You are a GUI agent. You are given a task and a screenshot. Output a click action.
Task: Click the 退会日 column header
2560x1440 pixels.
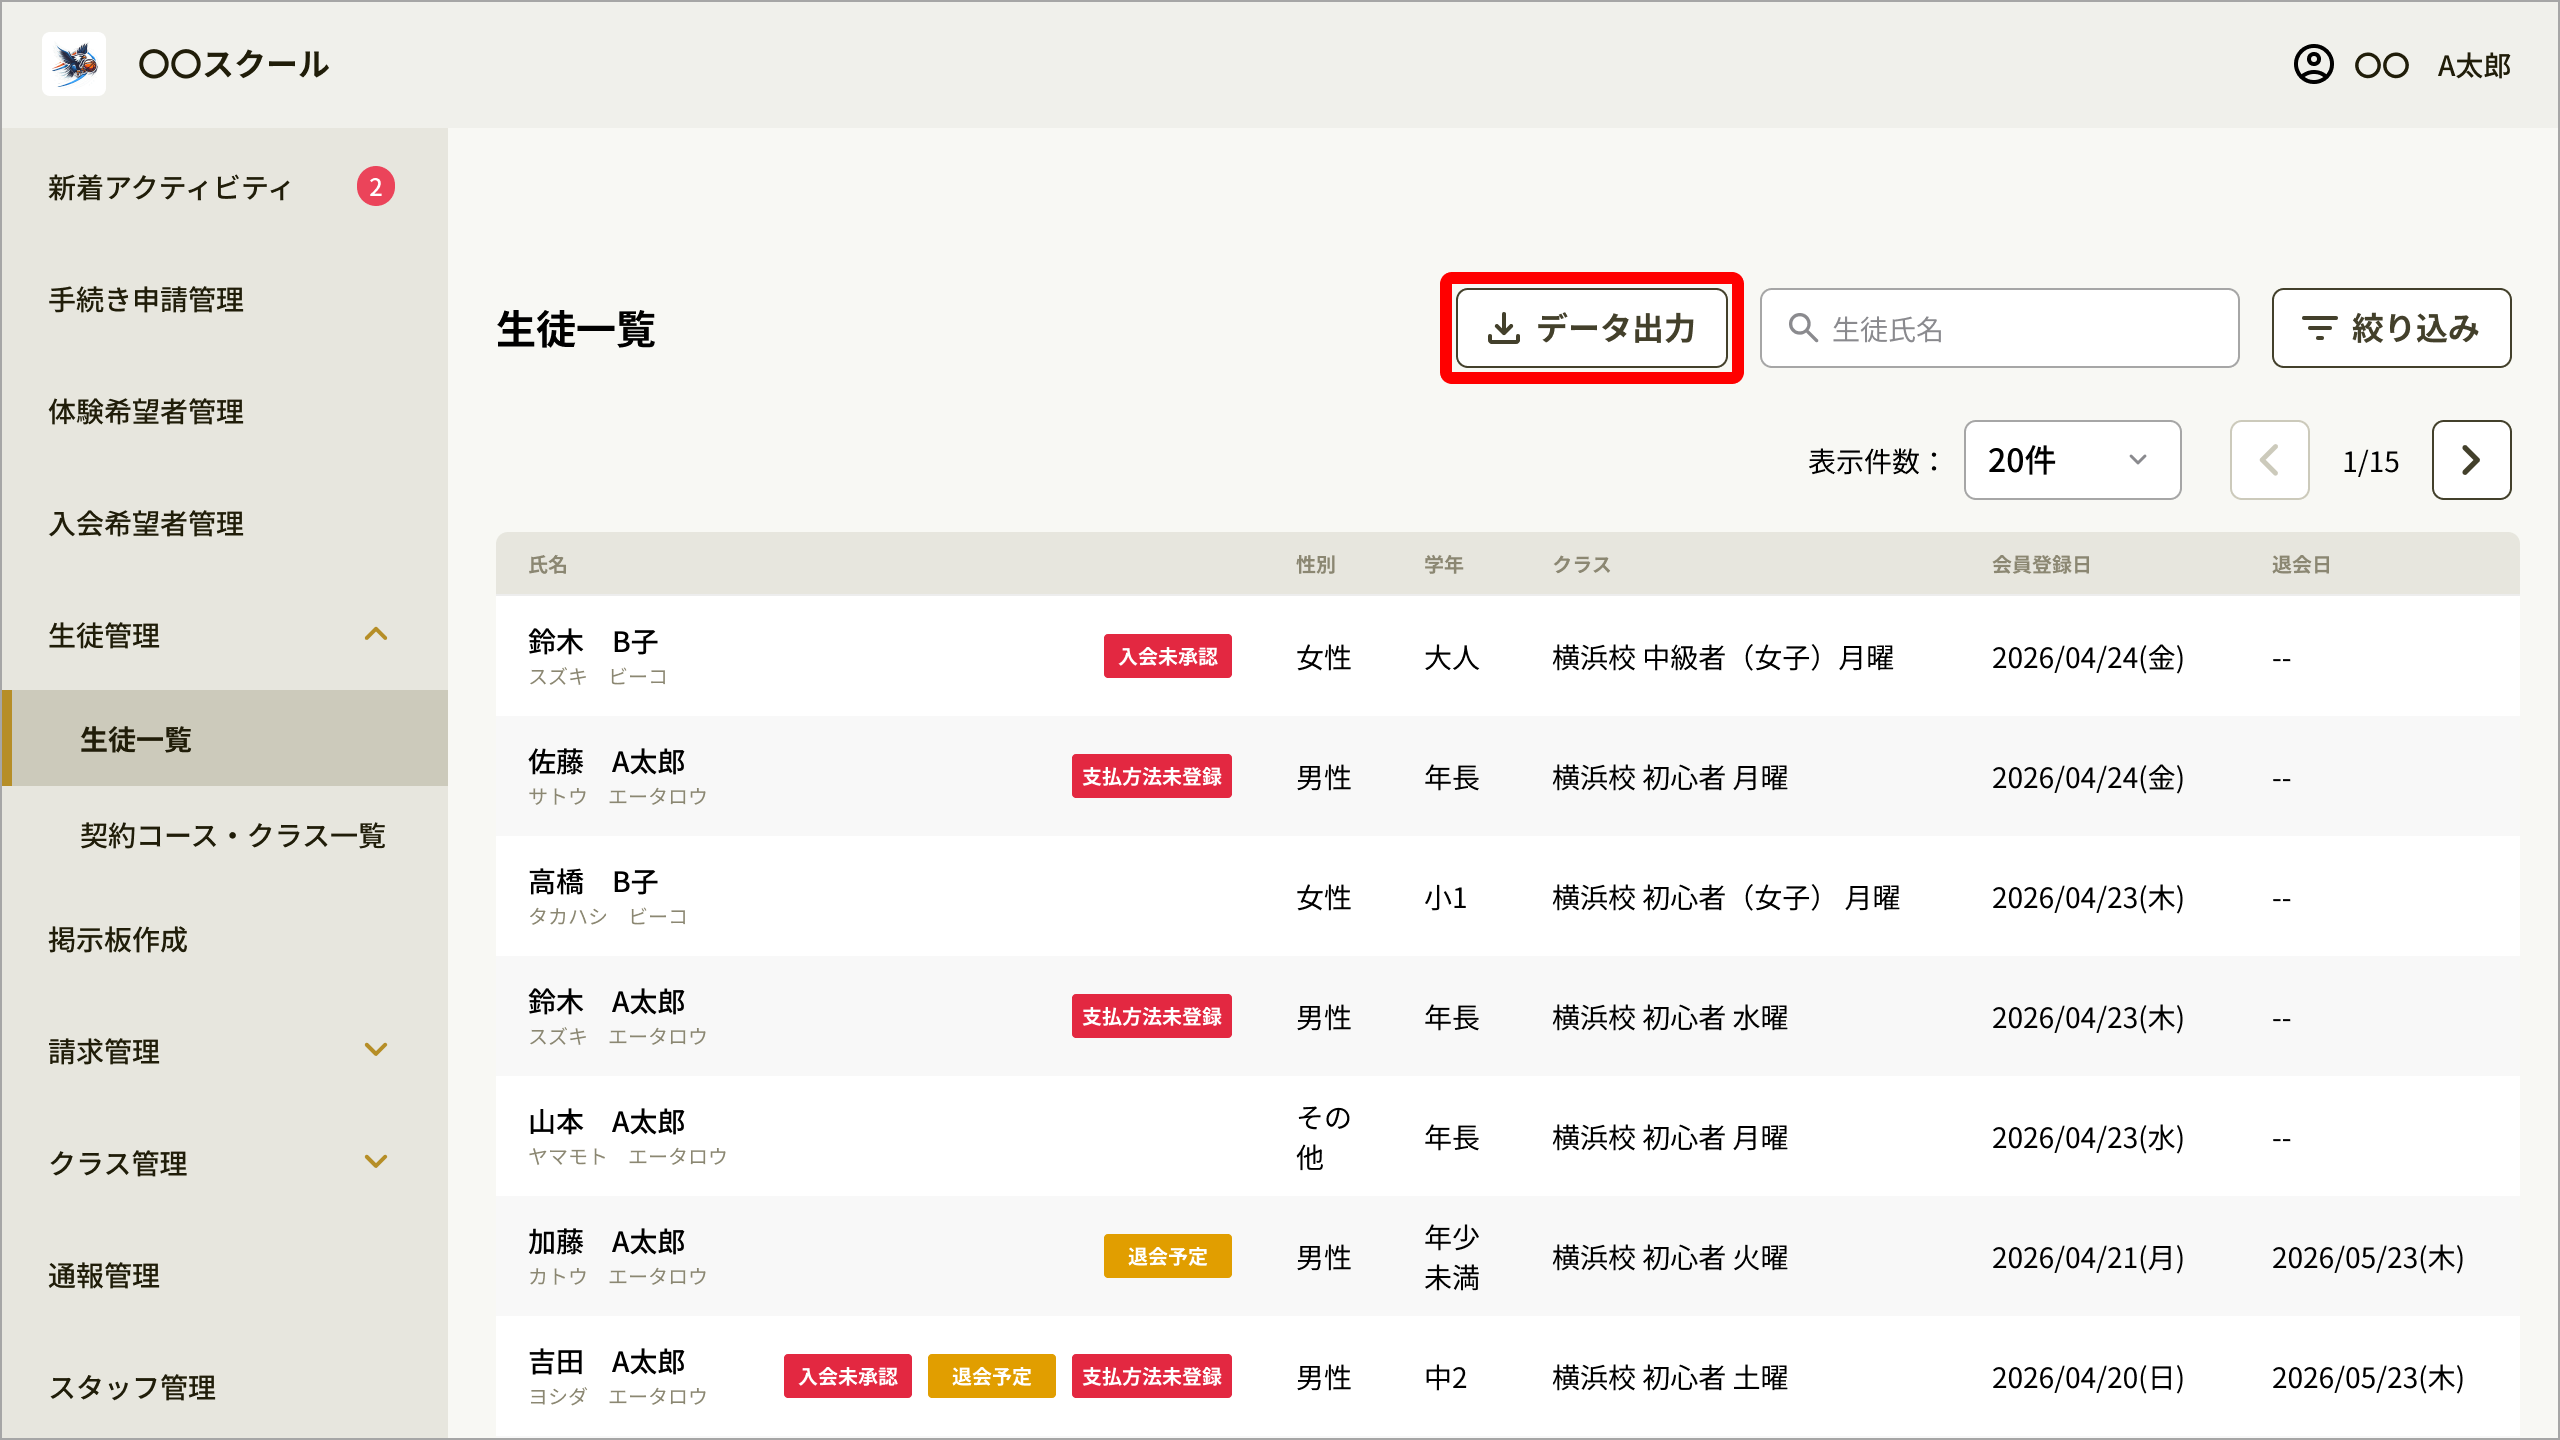[x=2301, y=565]
